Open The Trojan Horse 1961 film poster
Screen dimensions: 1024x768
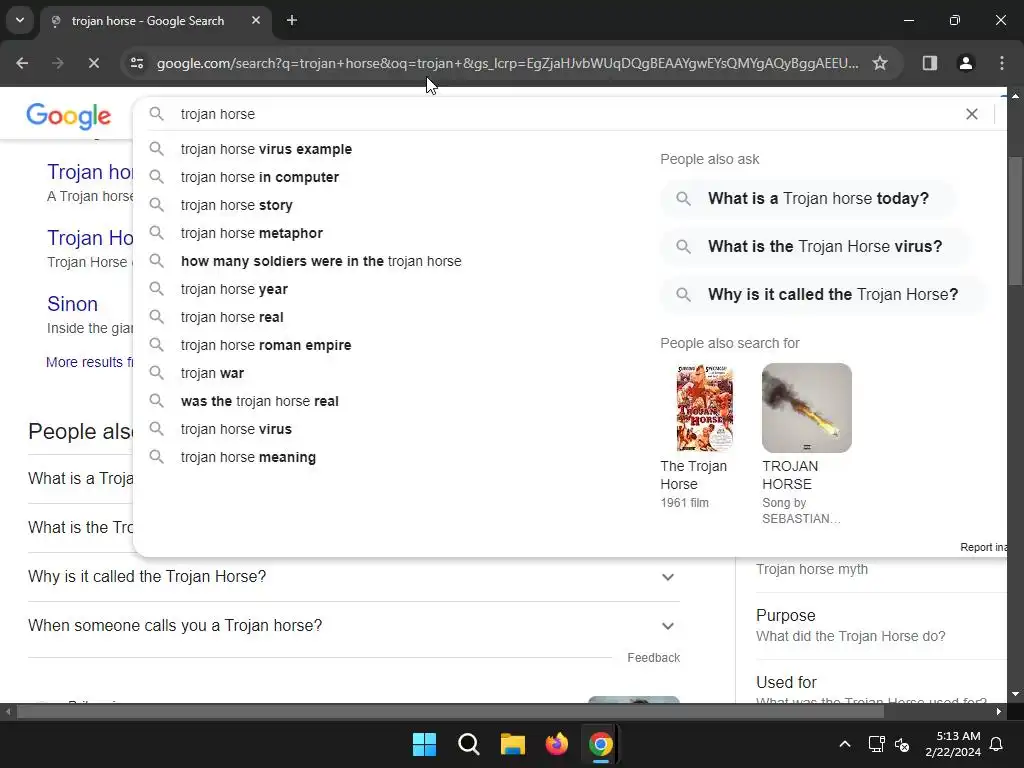pos(705,408)
